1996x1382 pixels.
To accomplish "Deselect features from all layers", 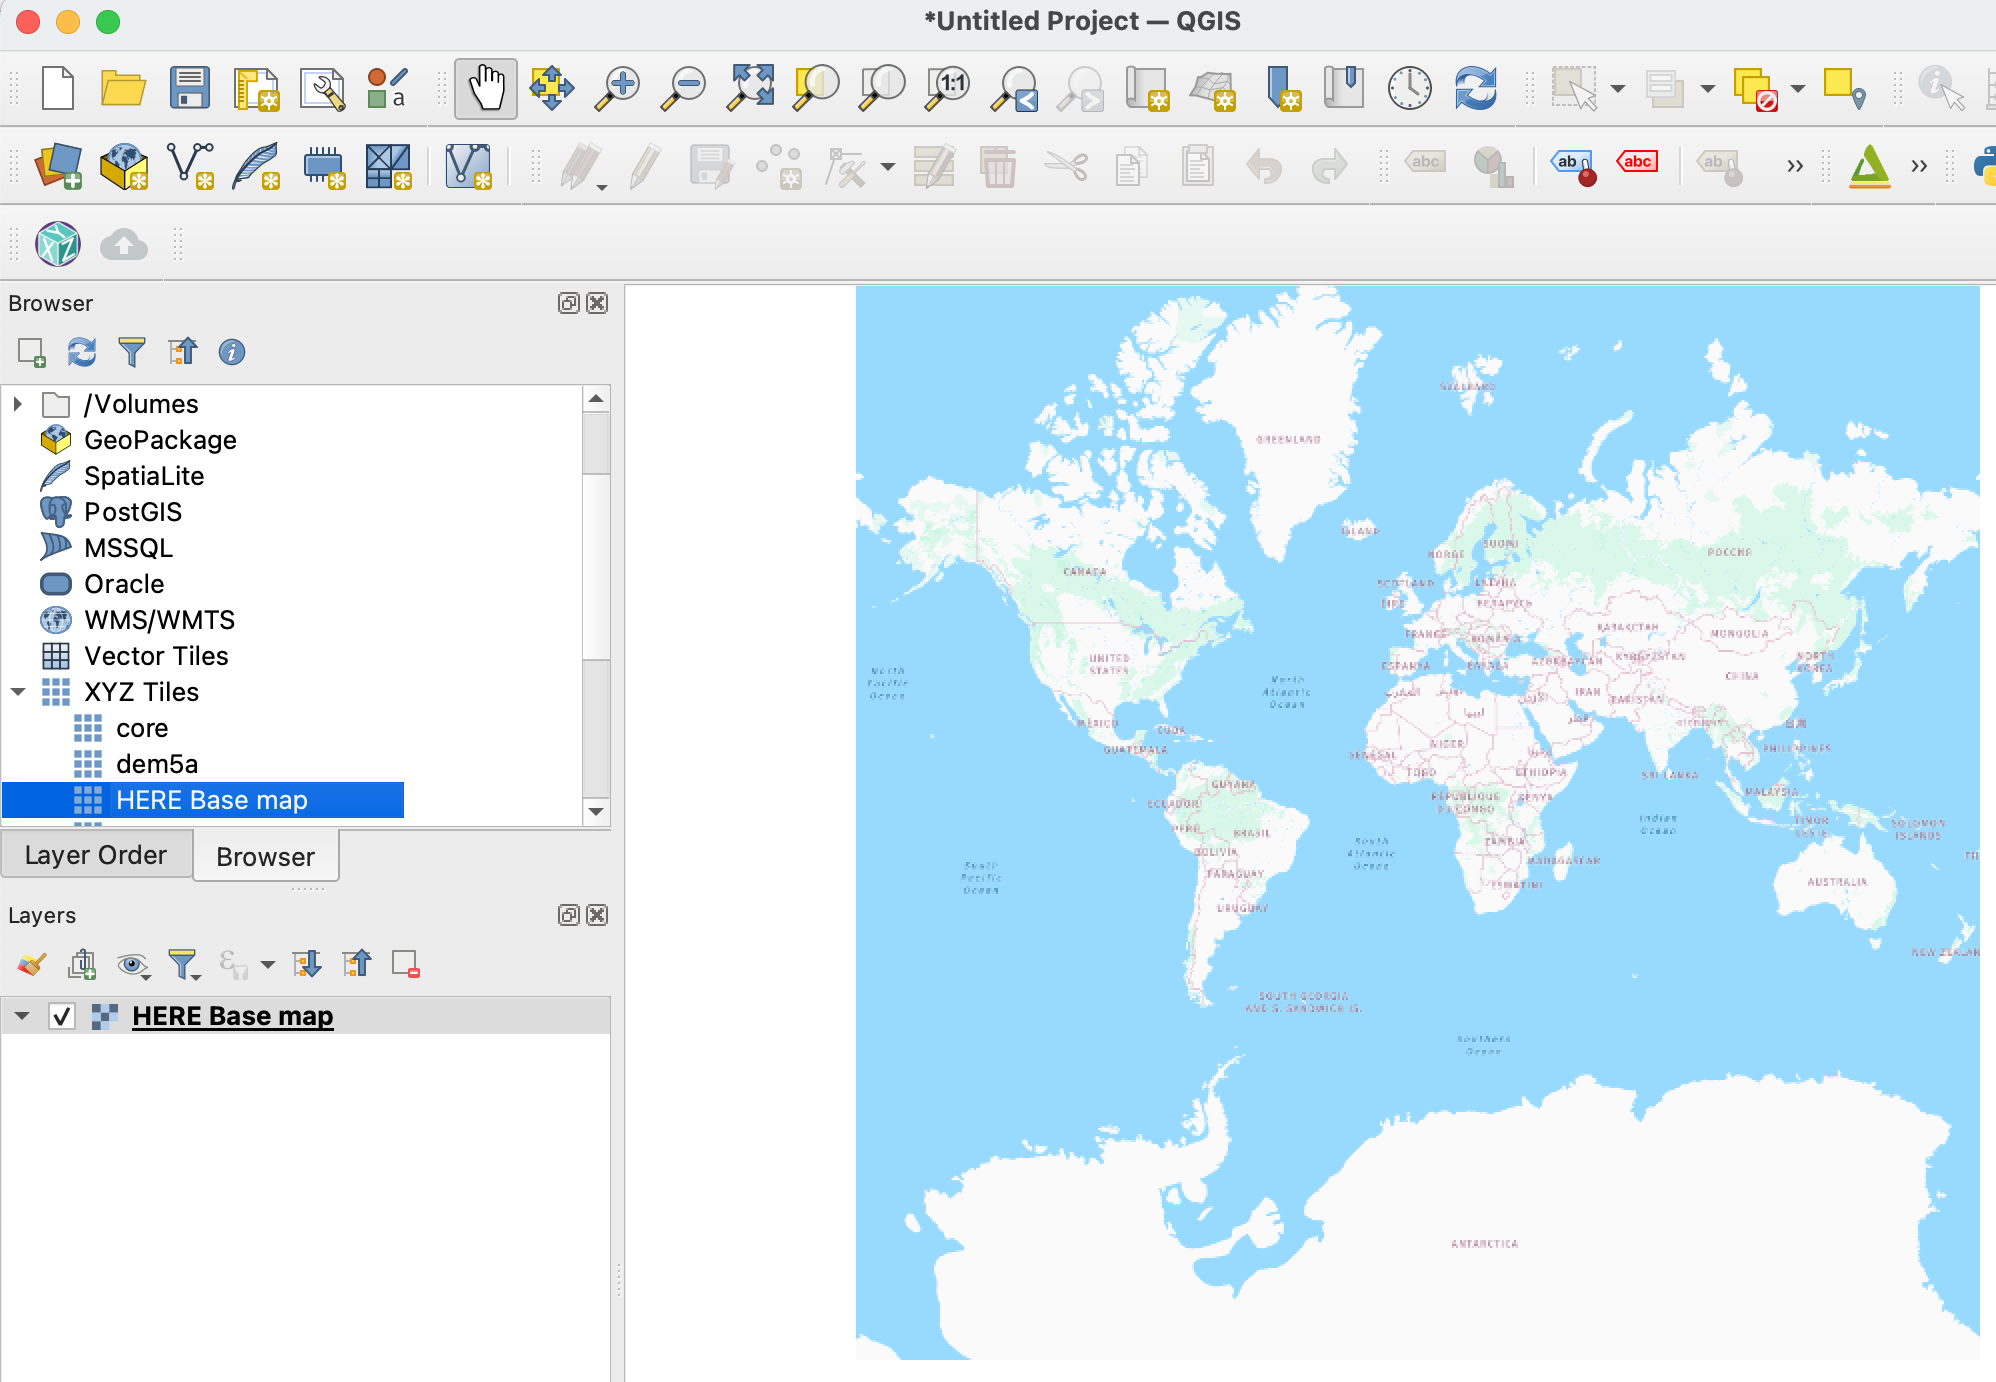I will pos(1755,88).
